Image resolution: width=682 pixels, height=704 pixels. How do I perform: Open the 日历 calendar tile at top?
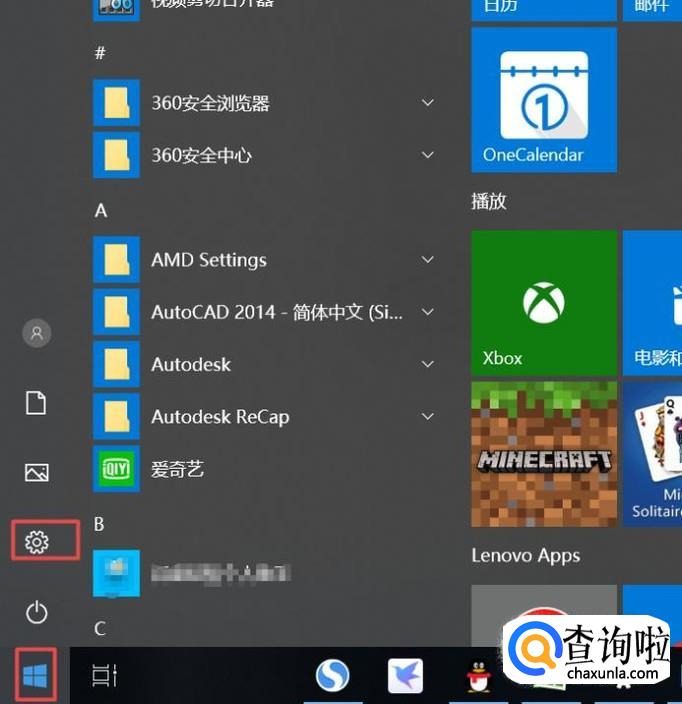pos(544,9)
